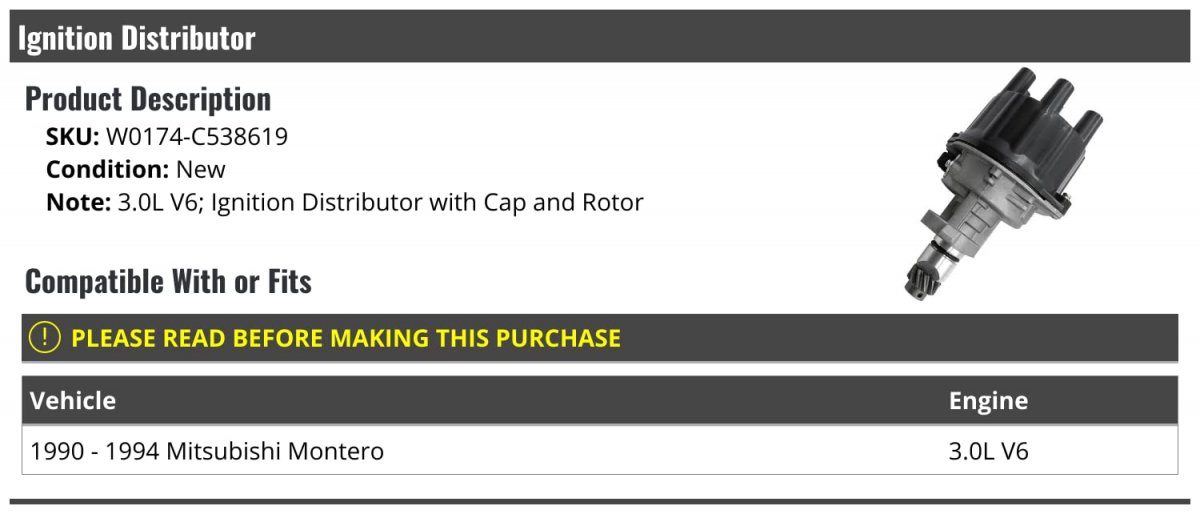The width and height of the screenshot is (1200, 514).
Task: Click the SKU label text
Action: tap(73, 137)
